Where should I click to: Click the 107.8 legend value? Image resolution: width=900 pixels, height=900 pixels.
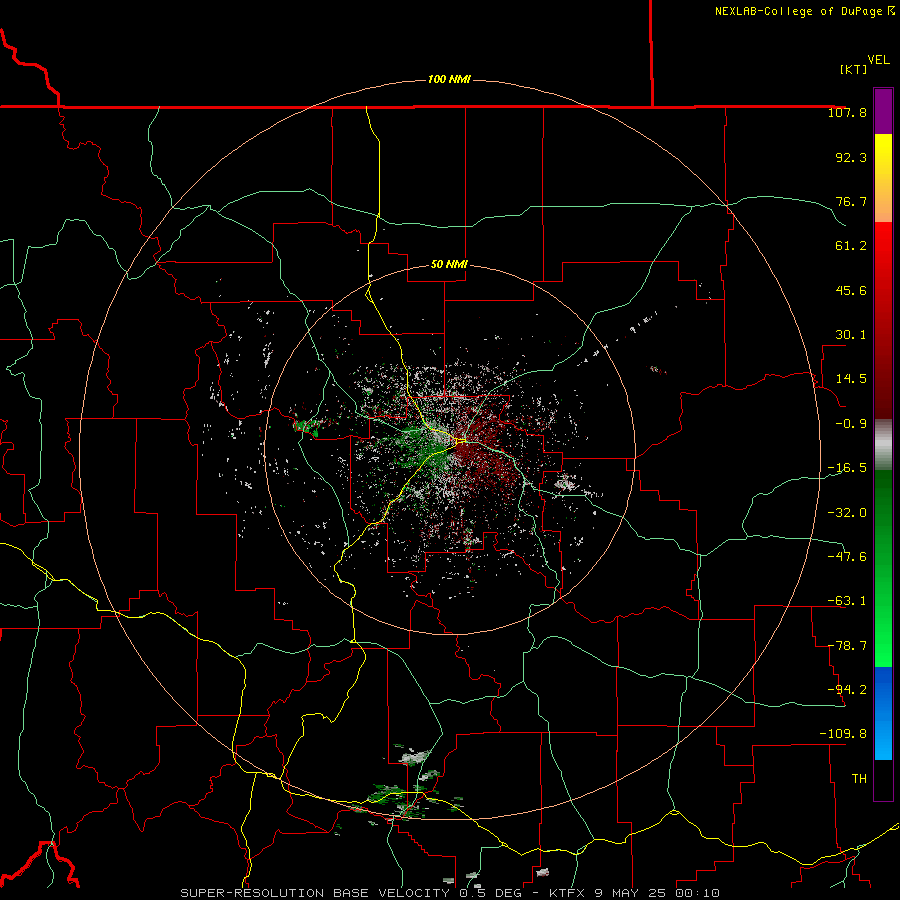coord(847,113)
